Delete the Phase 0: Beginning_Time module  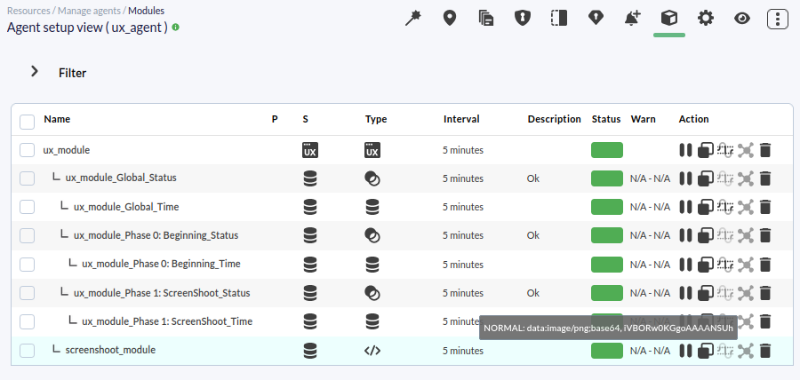[x=765, y=264]
